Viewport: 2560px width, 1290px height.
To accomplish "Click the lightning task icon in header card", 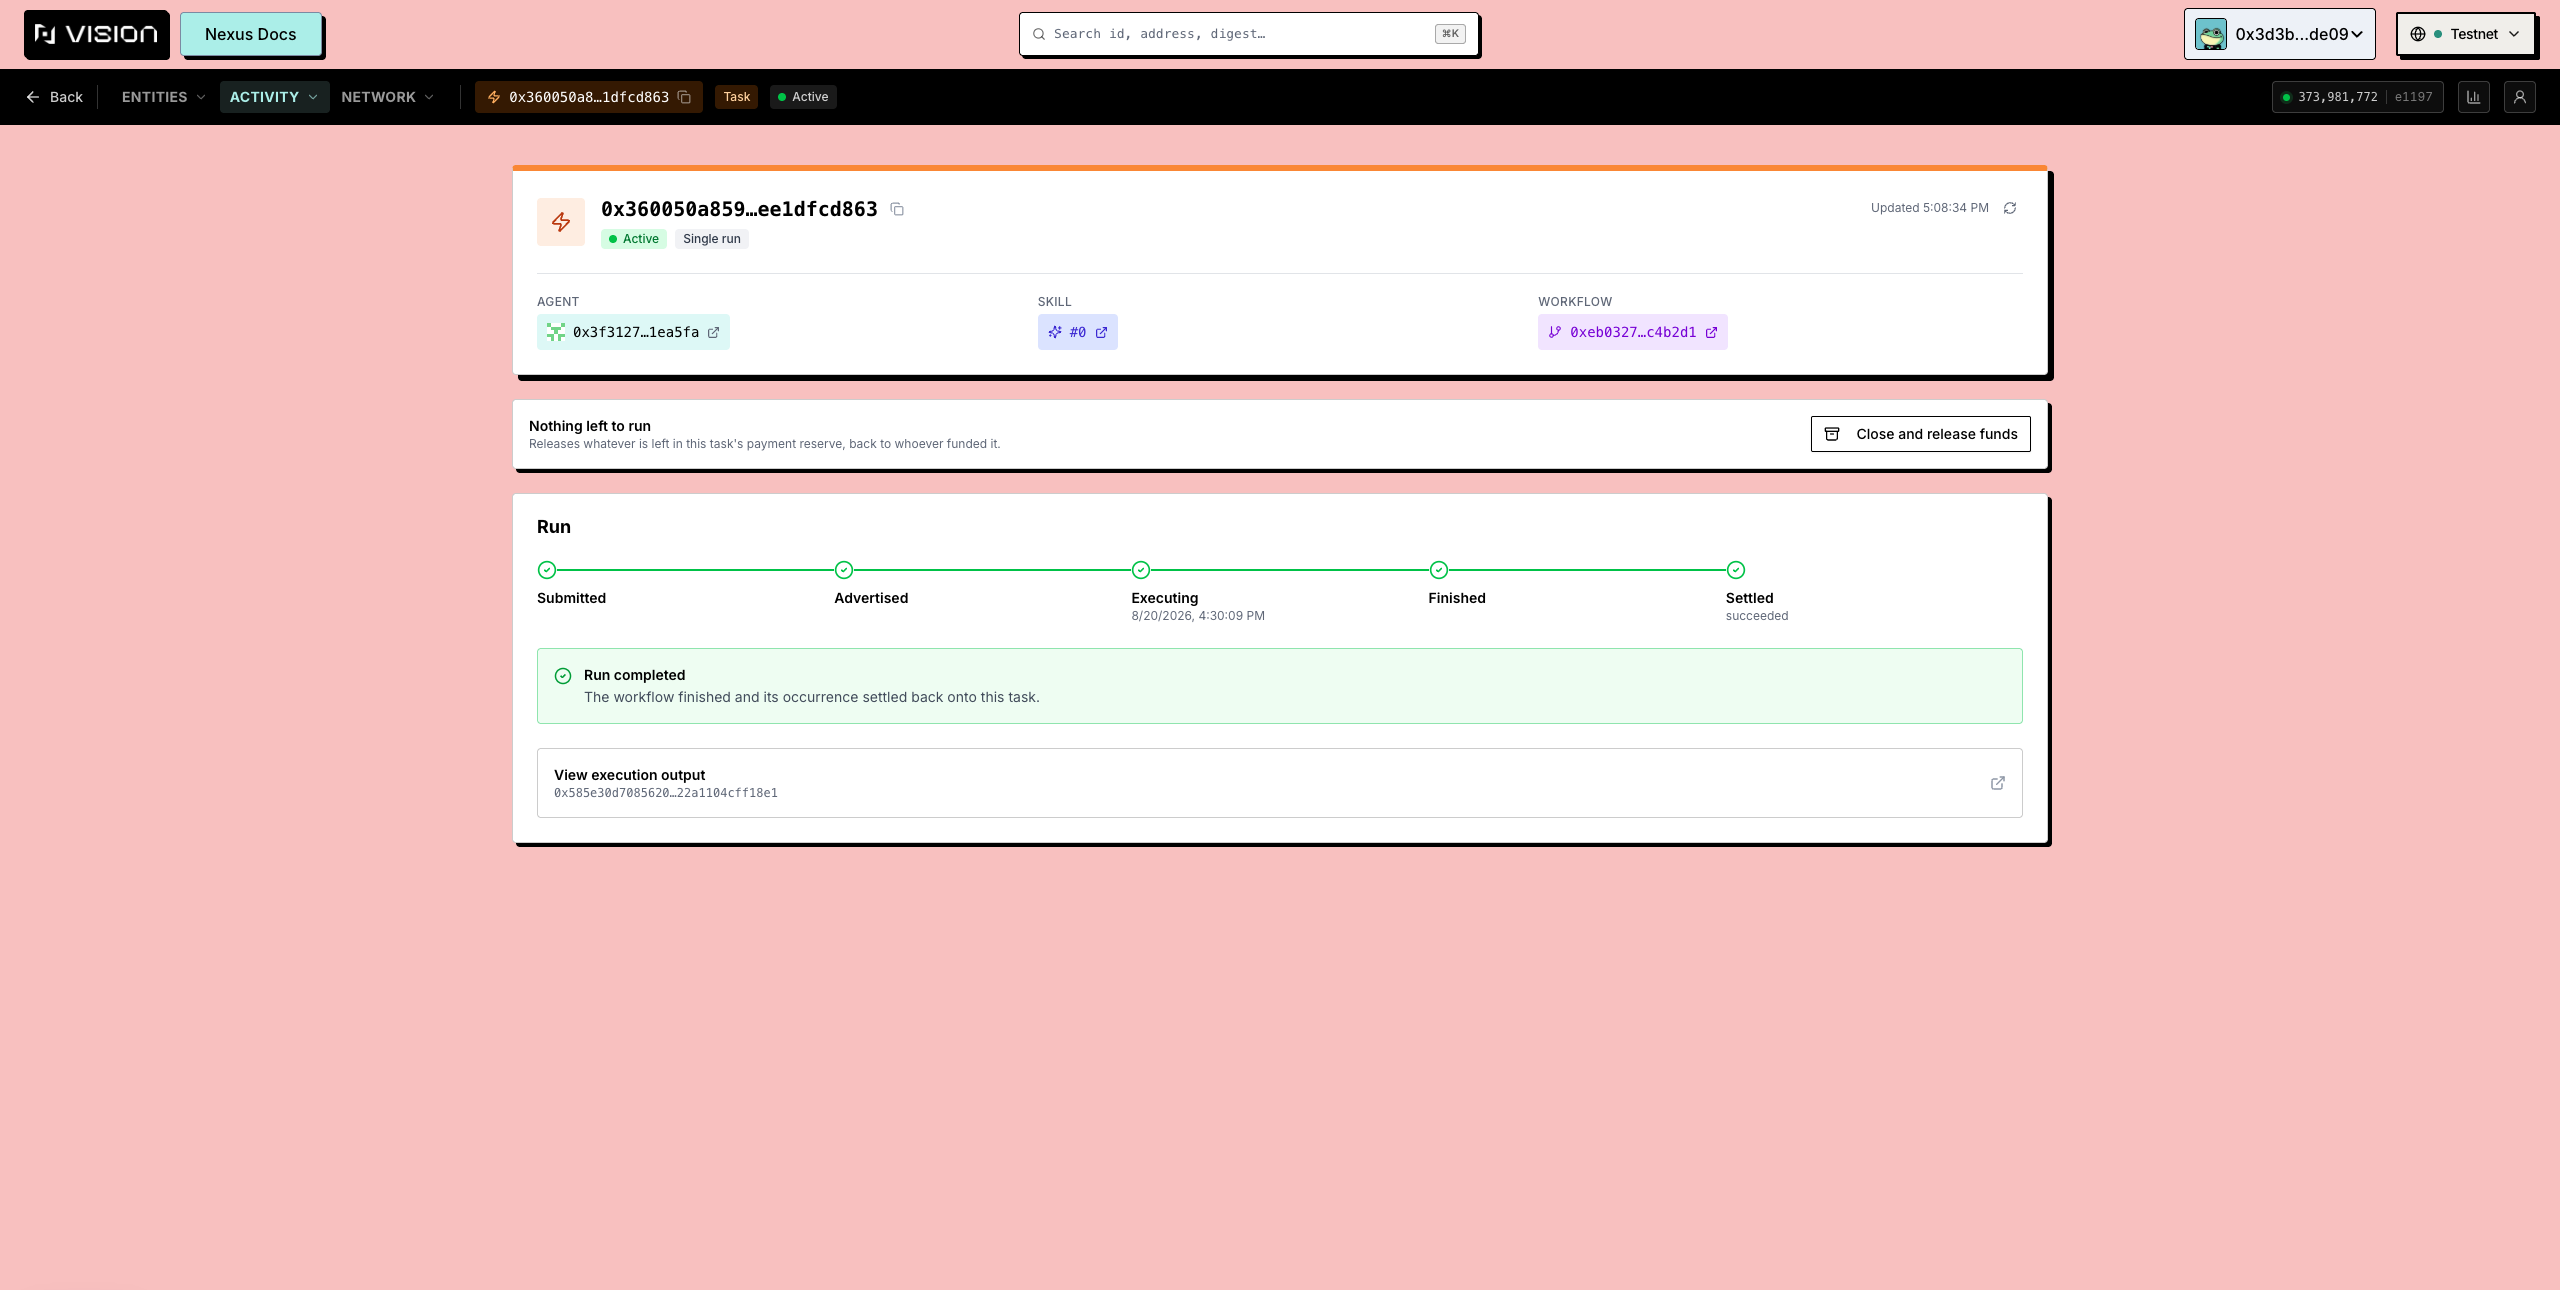I will 561,222.
